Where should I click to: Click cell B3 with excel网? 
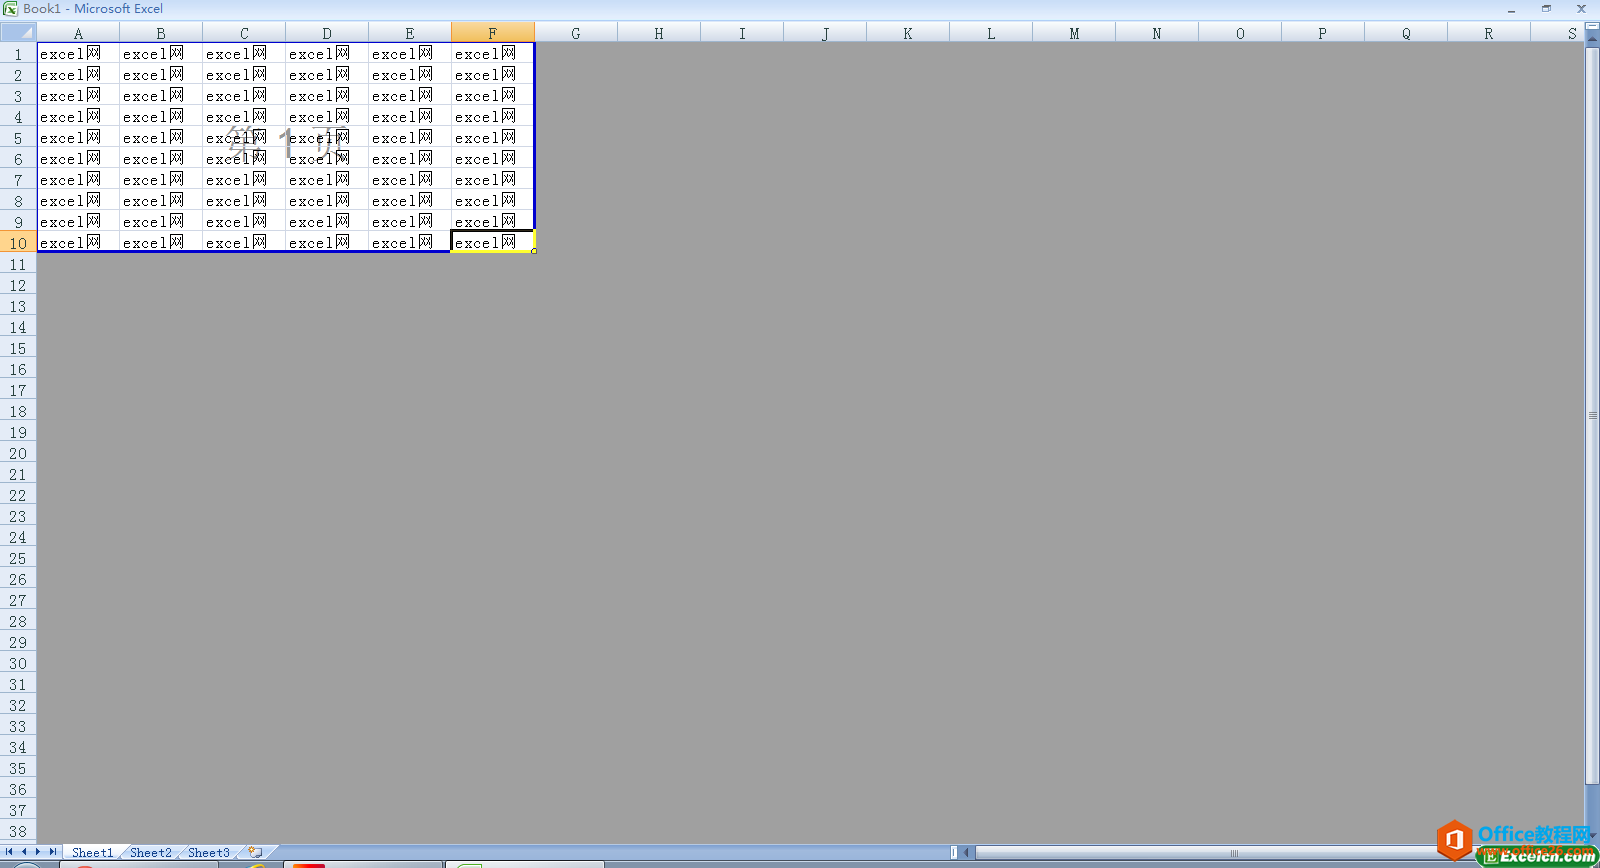(x=161, y=96)
